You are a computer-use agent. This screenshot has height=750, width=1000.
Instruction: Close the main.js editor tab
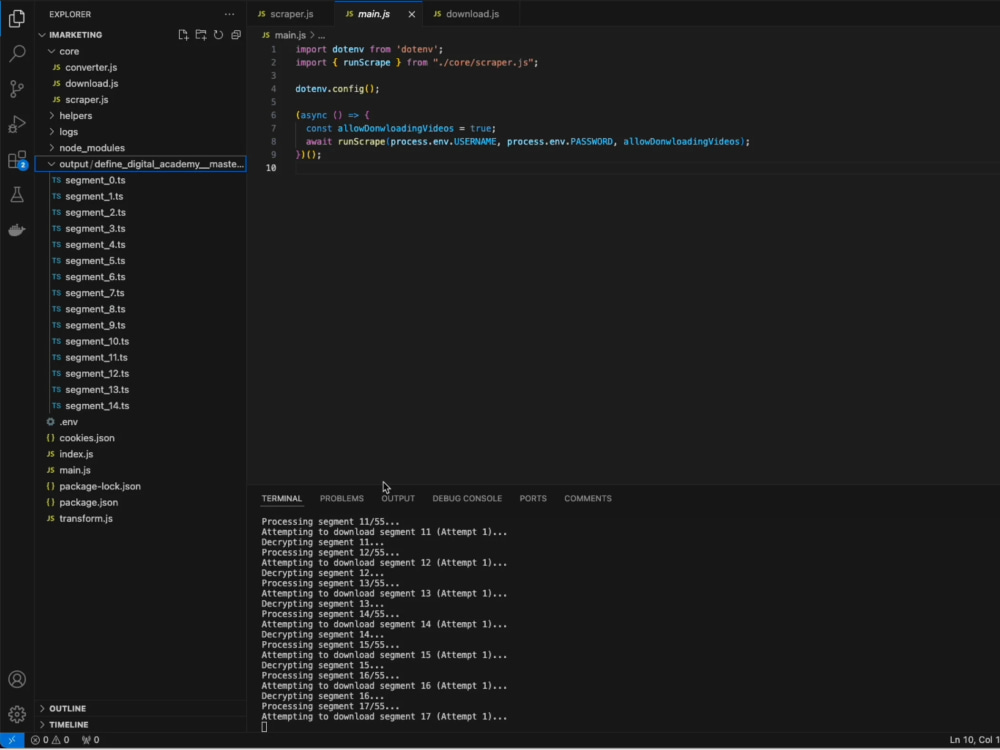coord(411,14)
